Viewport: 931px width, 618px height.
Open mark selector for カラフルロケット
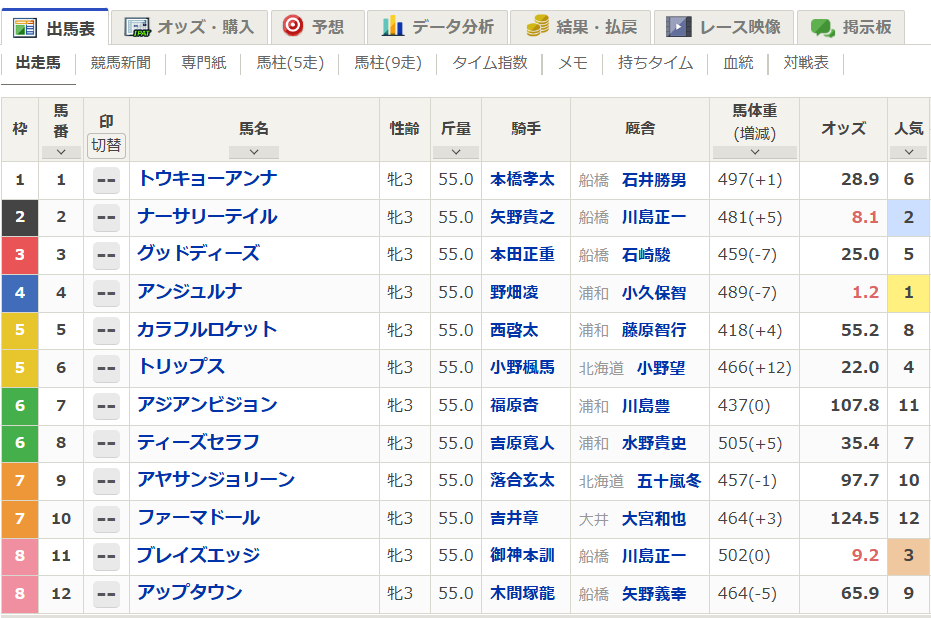106,330
